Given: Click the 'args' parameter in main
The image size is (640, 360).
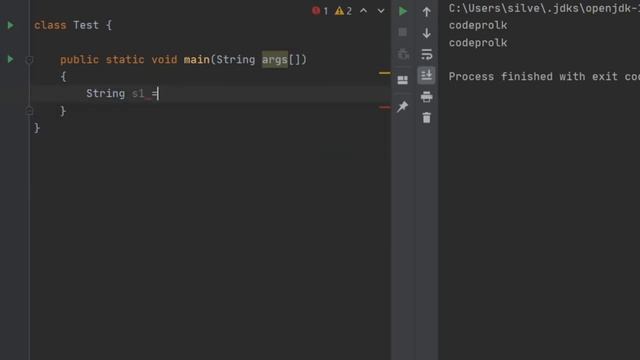Looking at the screenshot, I should coord(275,60).
